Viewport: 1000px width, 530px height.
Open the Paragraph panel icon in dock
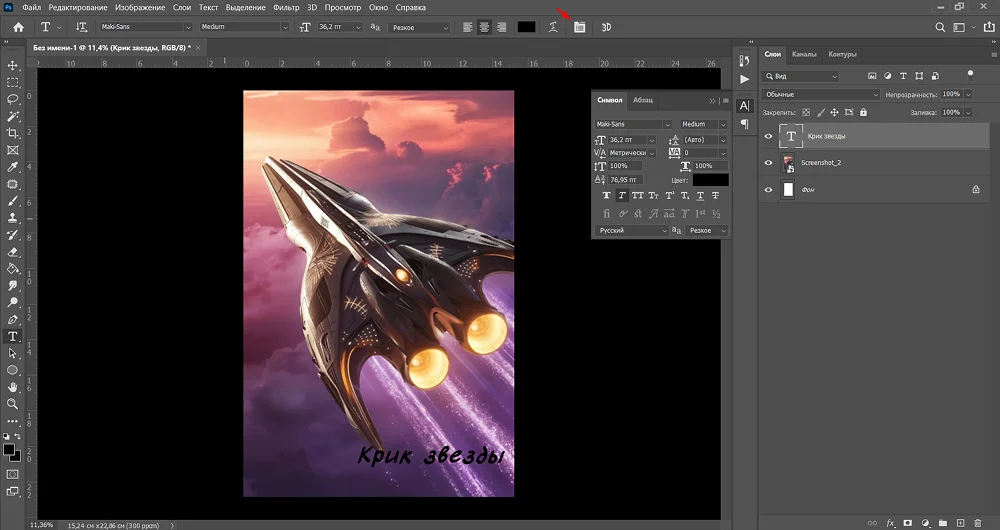click(x=744, y=124)
